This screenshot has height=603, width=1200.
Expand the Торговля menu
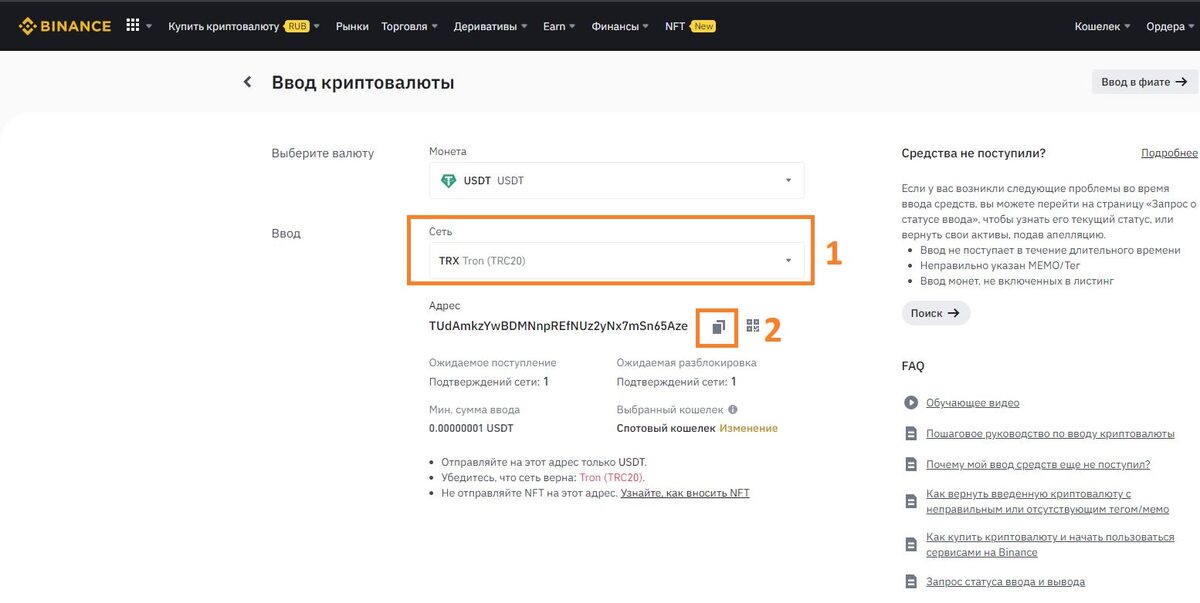[410, 26]
